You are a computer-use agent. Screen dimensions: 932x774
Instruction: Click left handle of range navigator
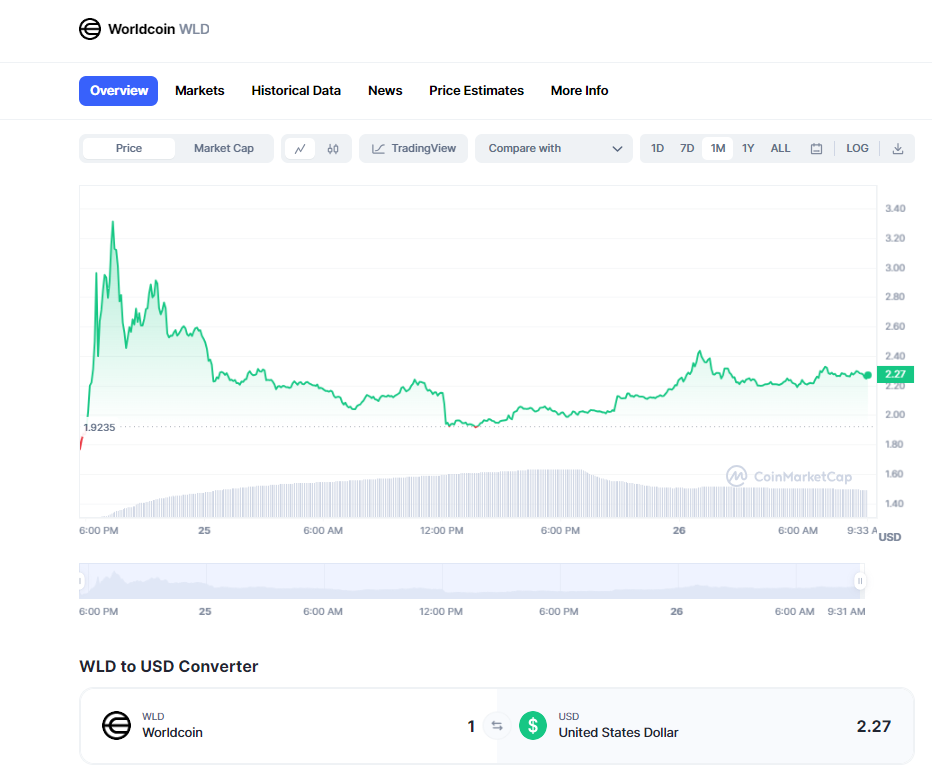pyautogui.click(x=81, y=581)
